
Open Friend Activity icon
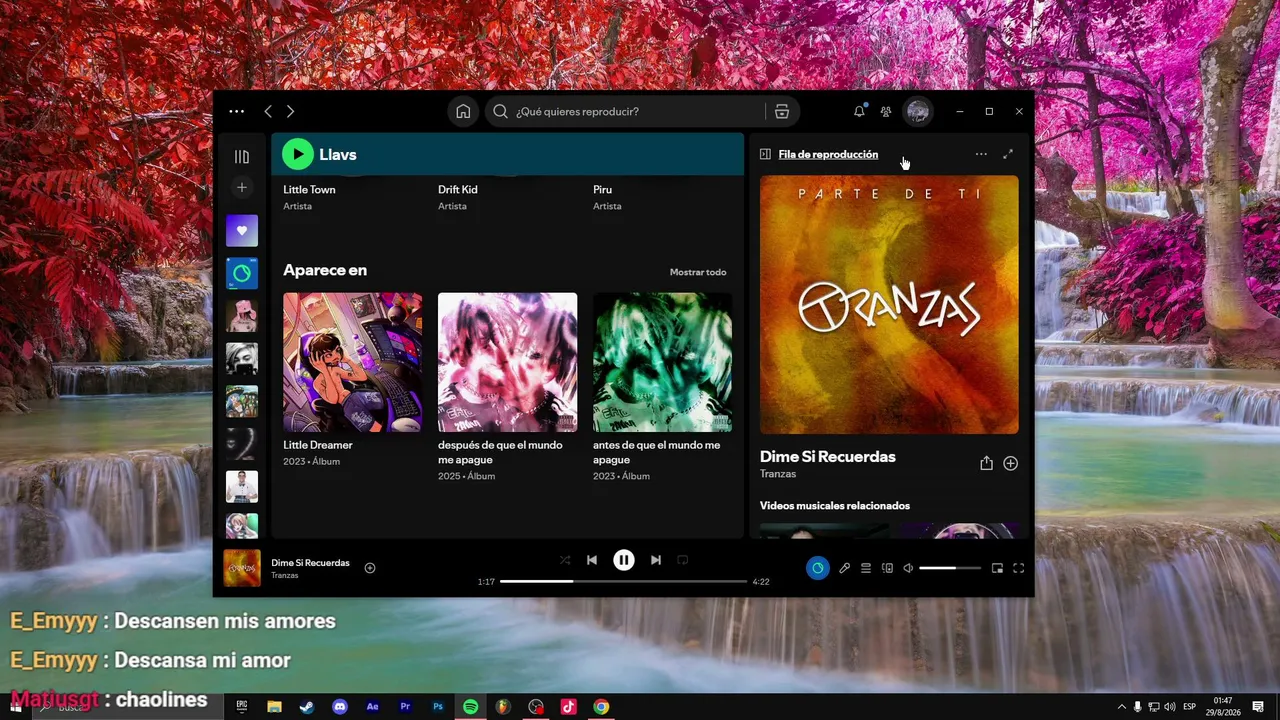(x=886, y=112)
